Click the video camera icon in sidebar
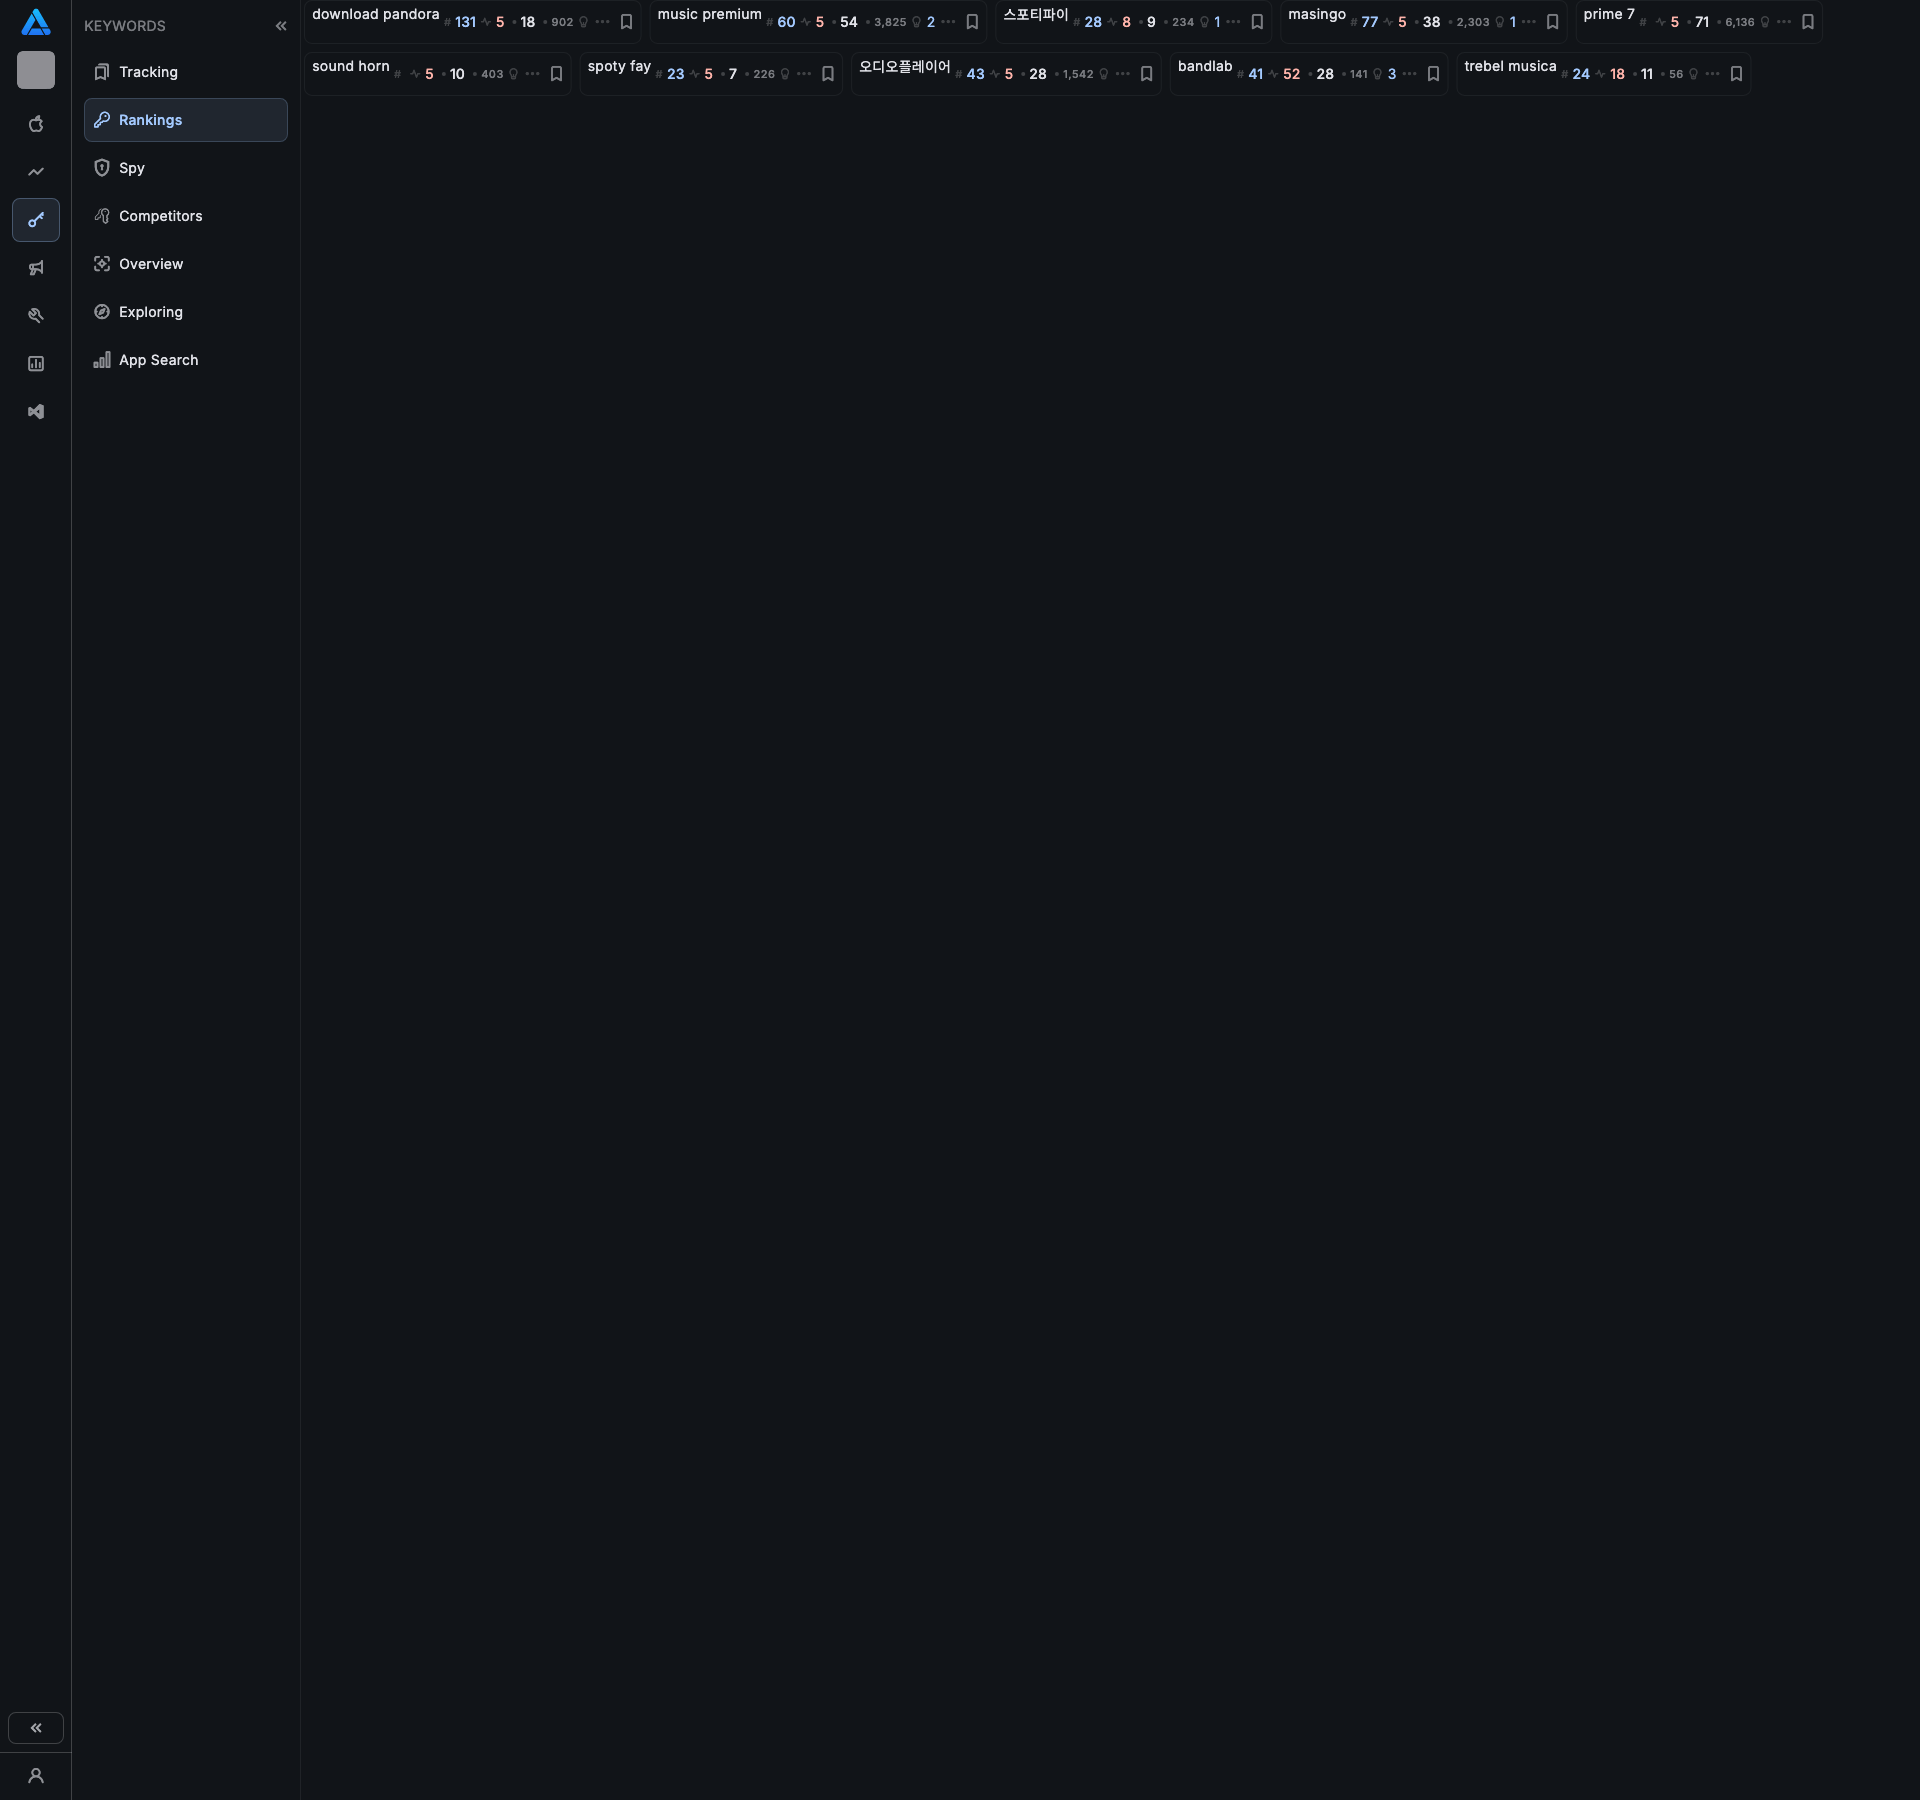Image resolution: width=1920 pixels, height=1800 pixels. [x=36, y=411]
